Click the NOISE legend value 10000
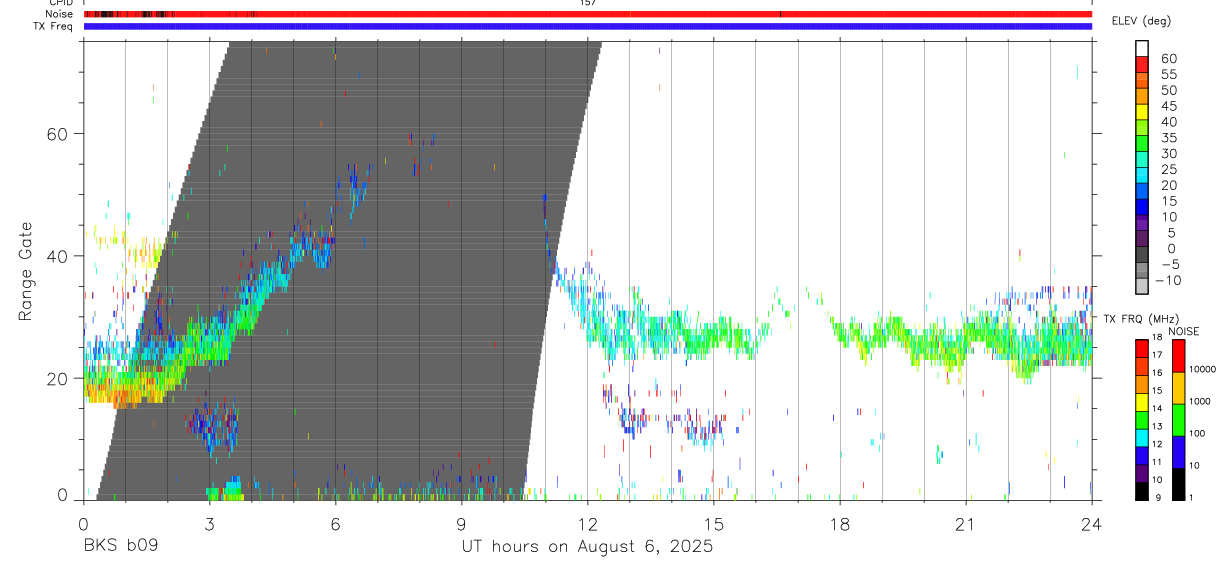 (x=1202, y=369)
